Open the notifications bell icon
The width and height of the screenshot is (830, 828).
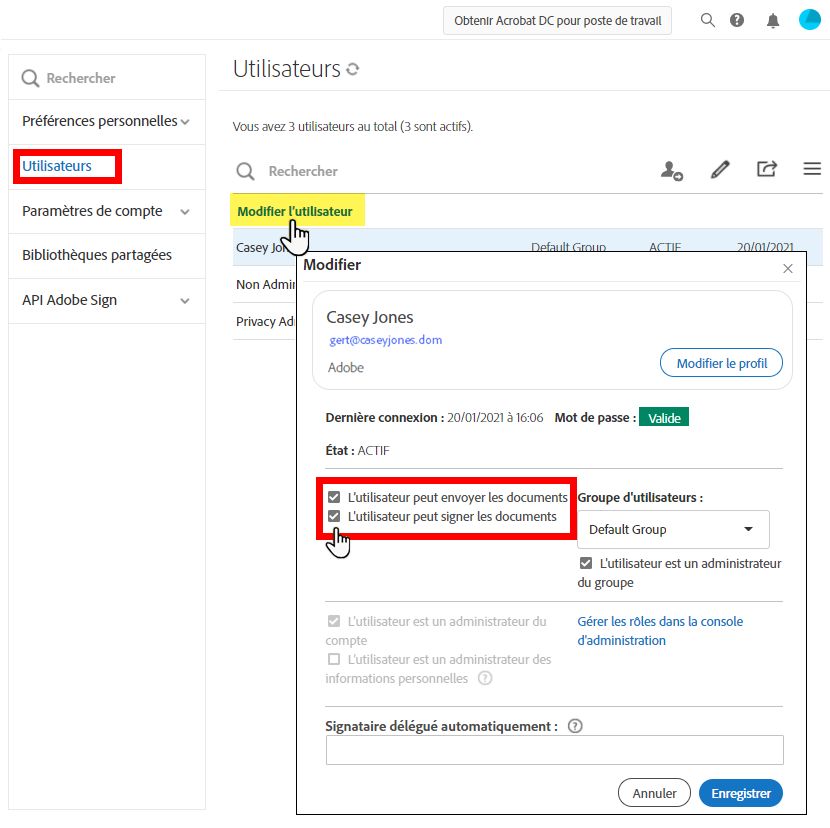pyautogui.click(x=773, y=21)
